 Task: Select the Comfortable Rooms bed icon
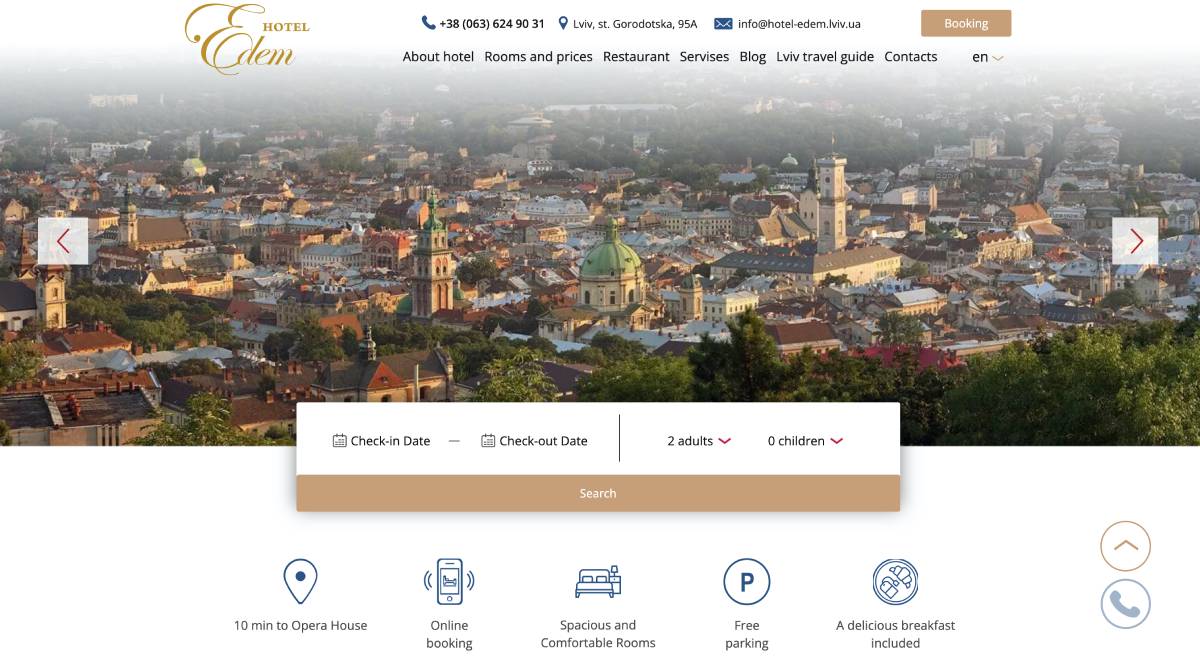598,580
